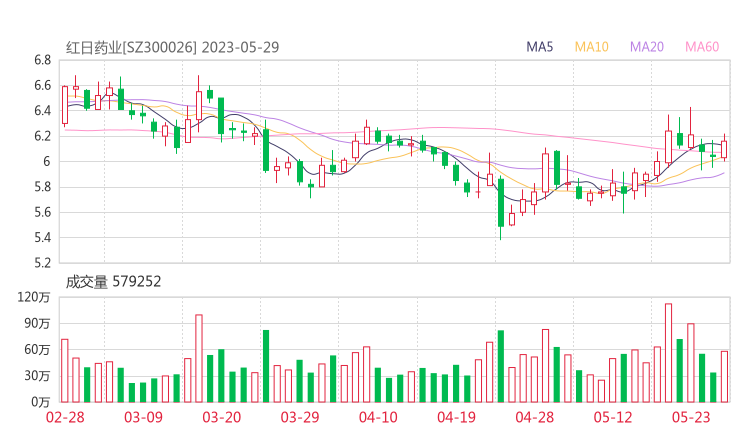Select the last red candlestick on the right
Screen dimensions: 740x440
(x=724, y=148)
